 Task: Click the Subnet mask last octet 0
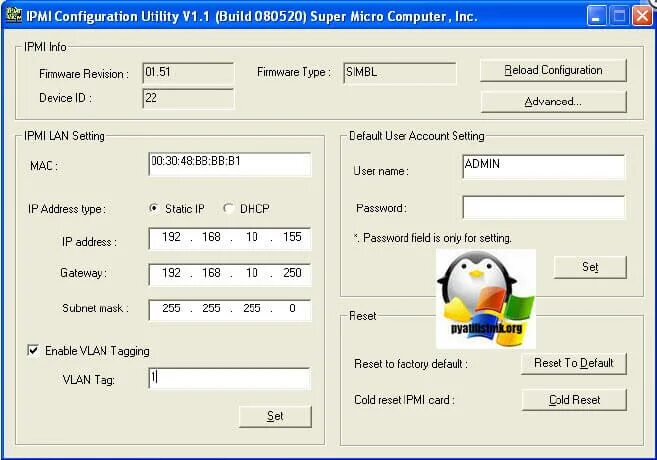pos(292,309)
